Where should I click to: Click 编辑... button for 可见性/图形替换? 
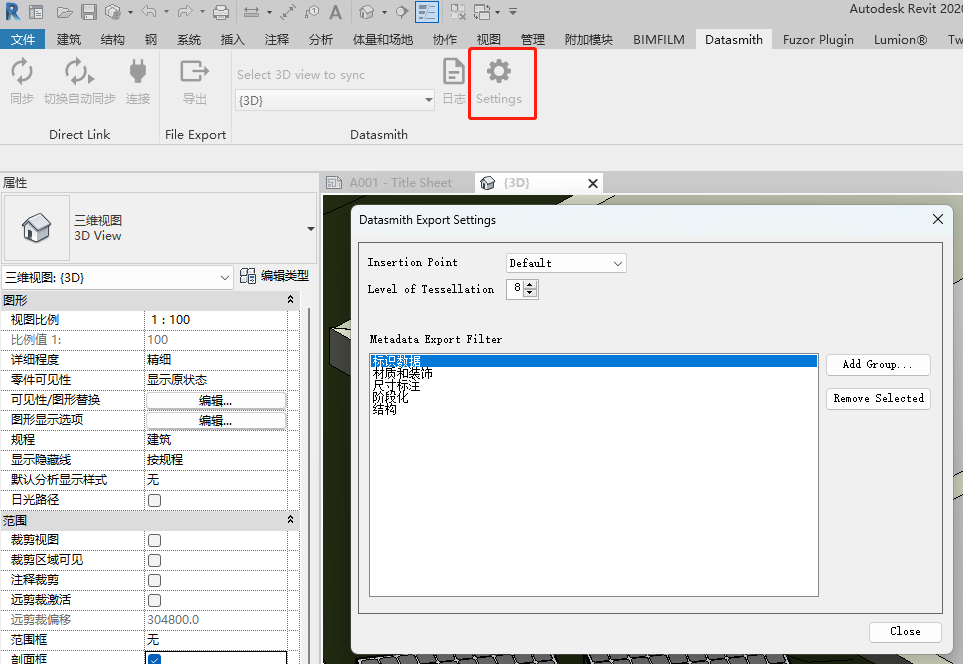coord(216,400)
